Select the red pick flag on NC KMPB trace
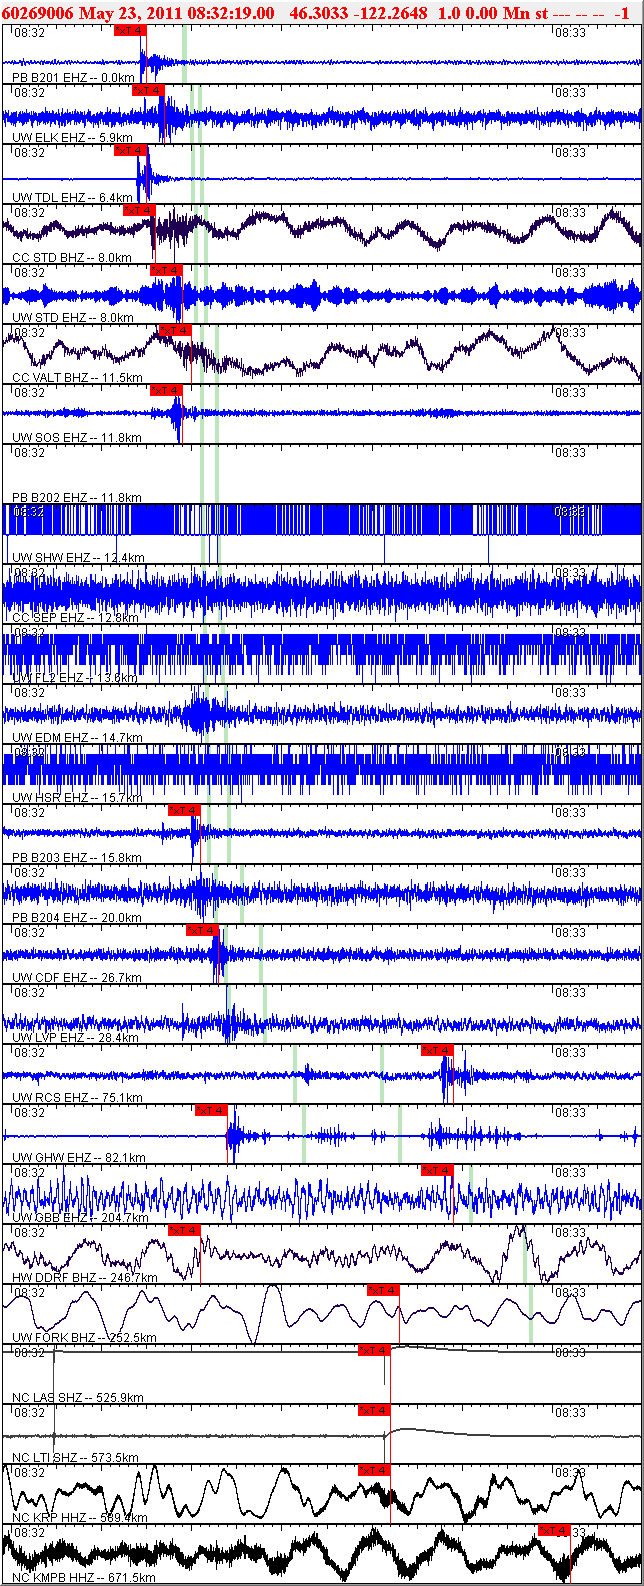This screenshot has height=1586, width=644. [x=554, y=1530]
